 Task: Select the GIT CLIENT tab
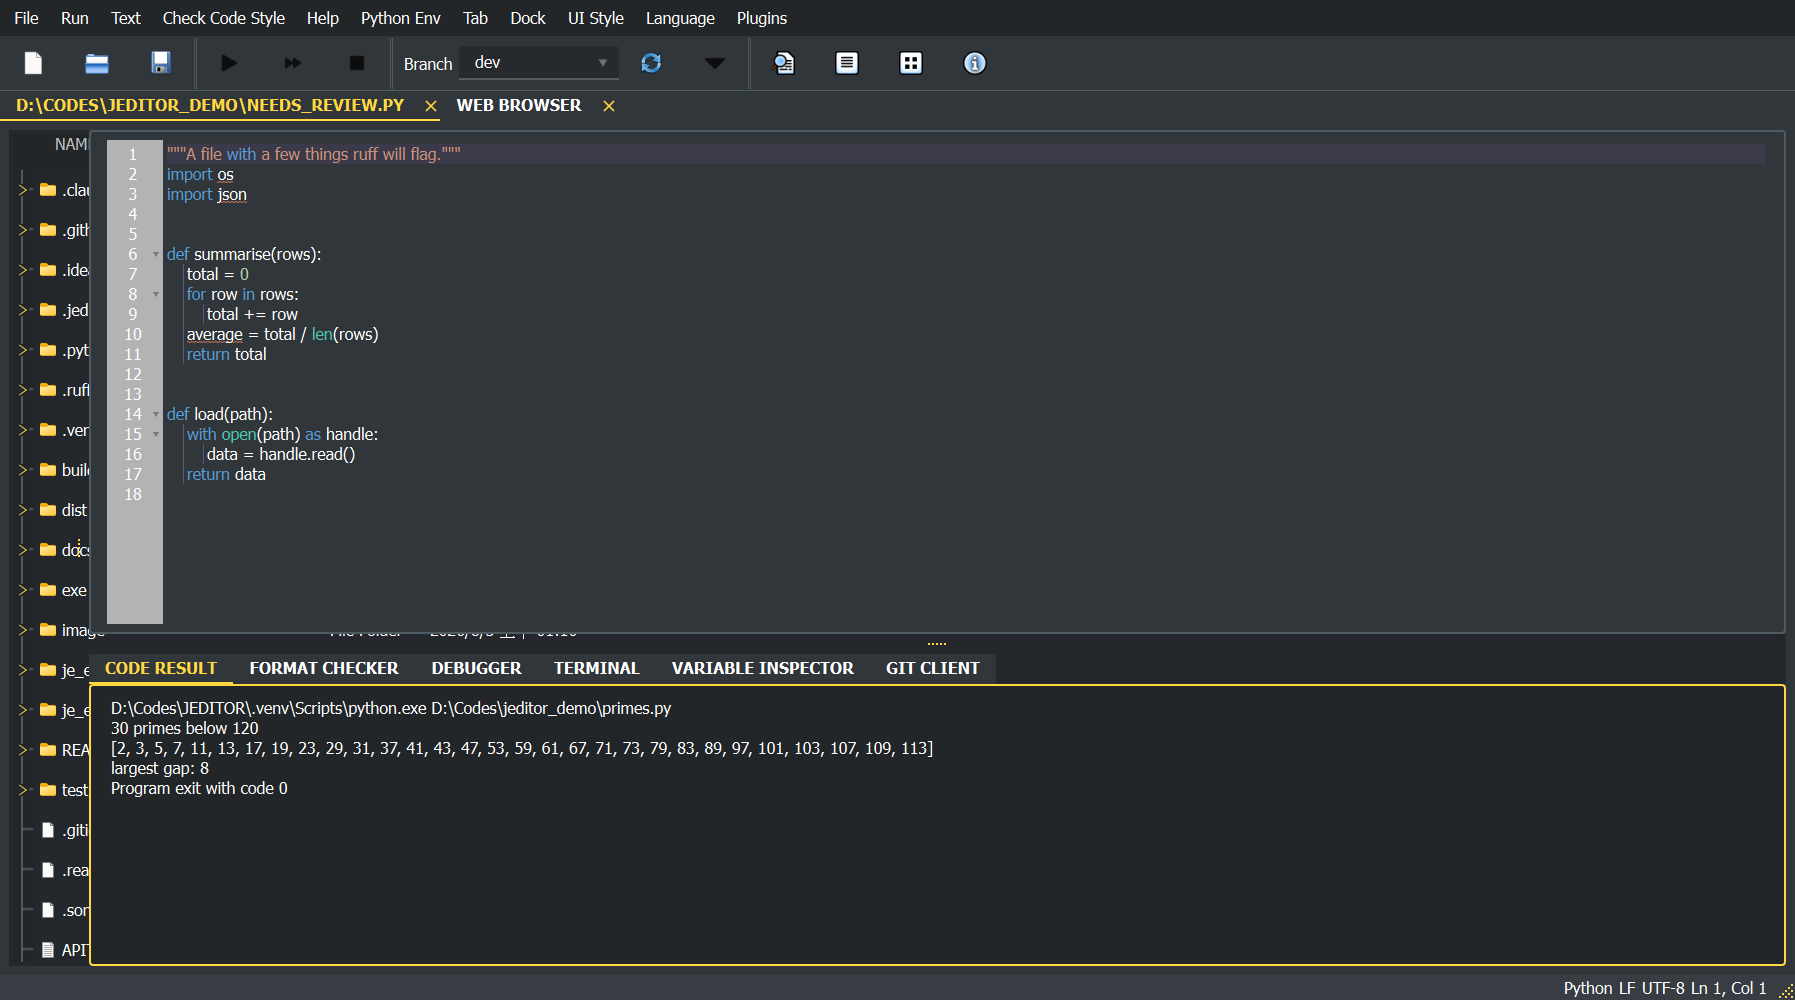coord(933,668)
